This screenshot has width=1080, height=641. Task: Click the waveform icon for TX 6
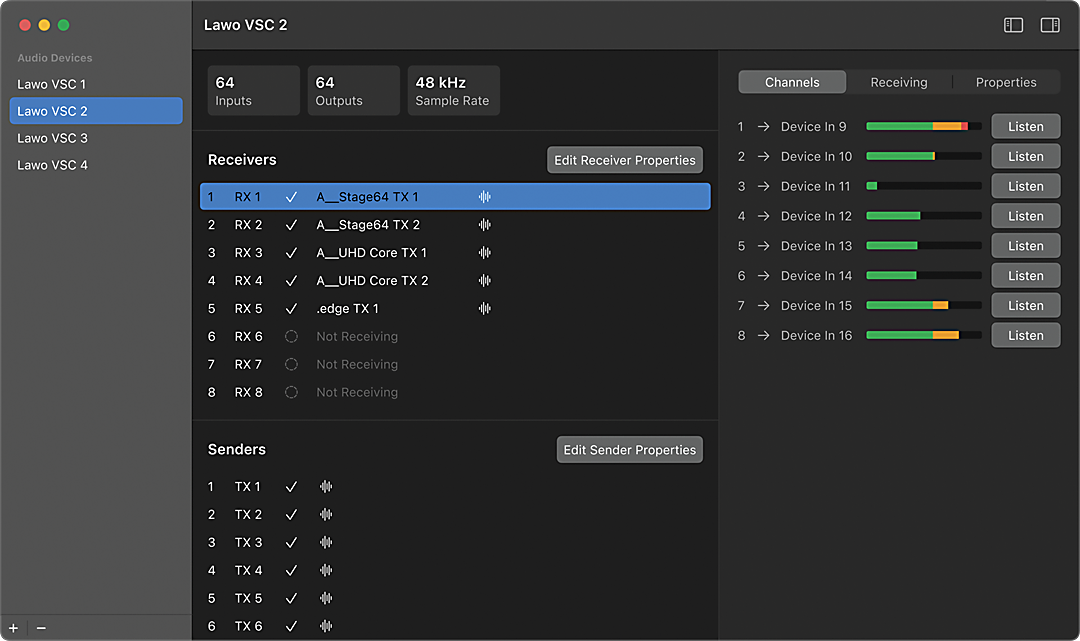(x=326, y=626)
